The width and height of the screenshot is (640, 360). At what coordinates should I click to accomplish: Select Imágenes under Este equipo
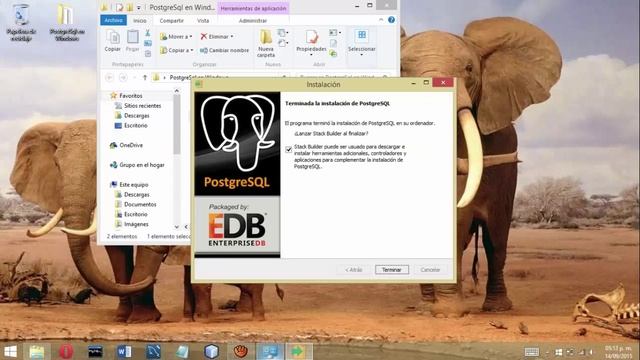pyautogui.click(x=136, y=224)
